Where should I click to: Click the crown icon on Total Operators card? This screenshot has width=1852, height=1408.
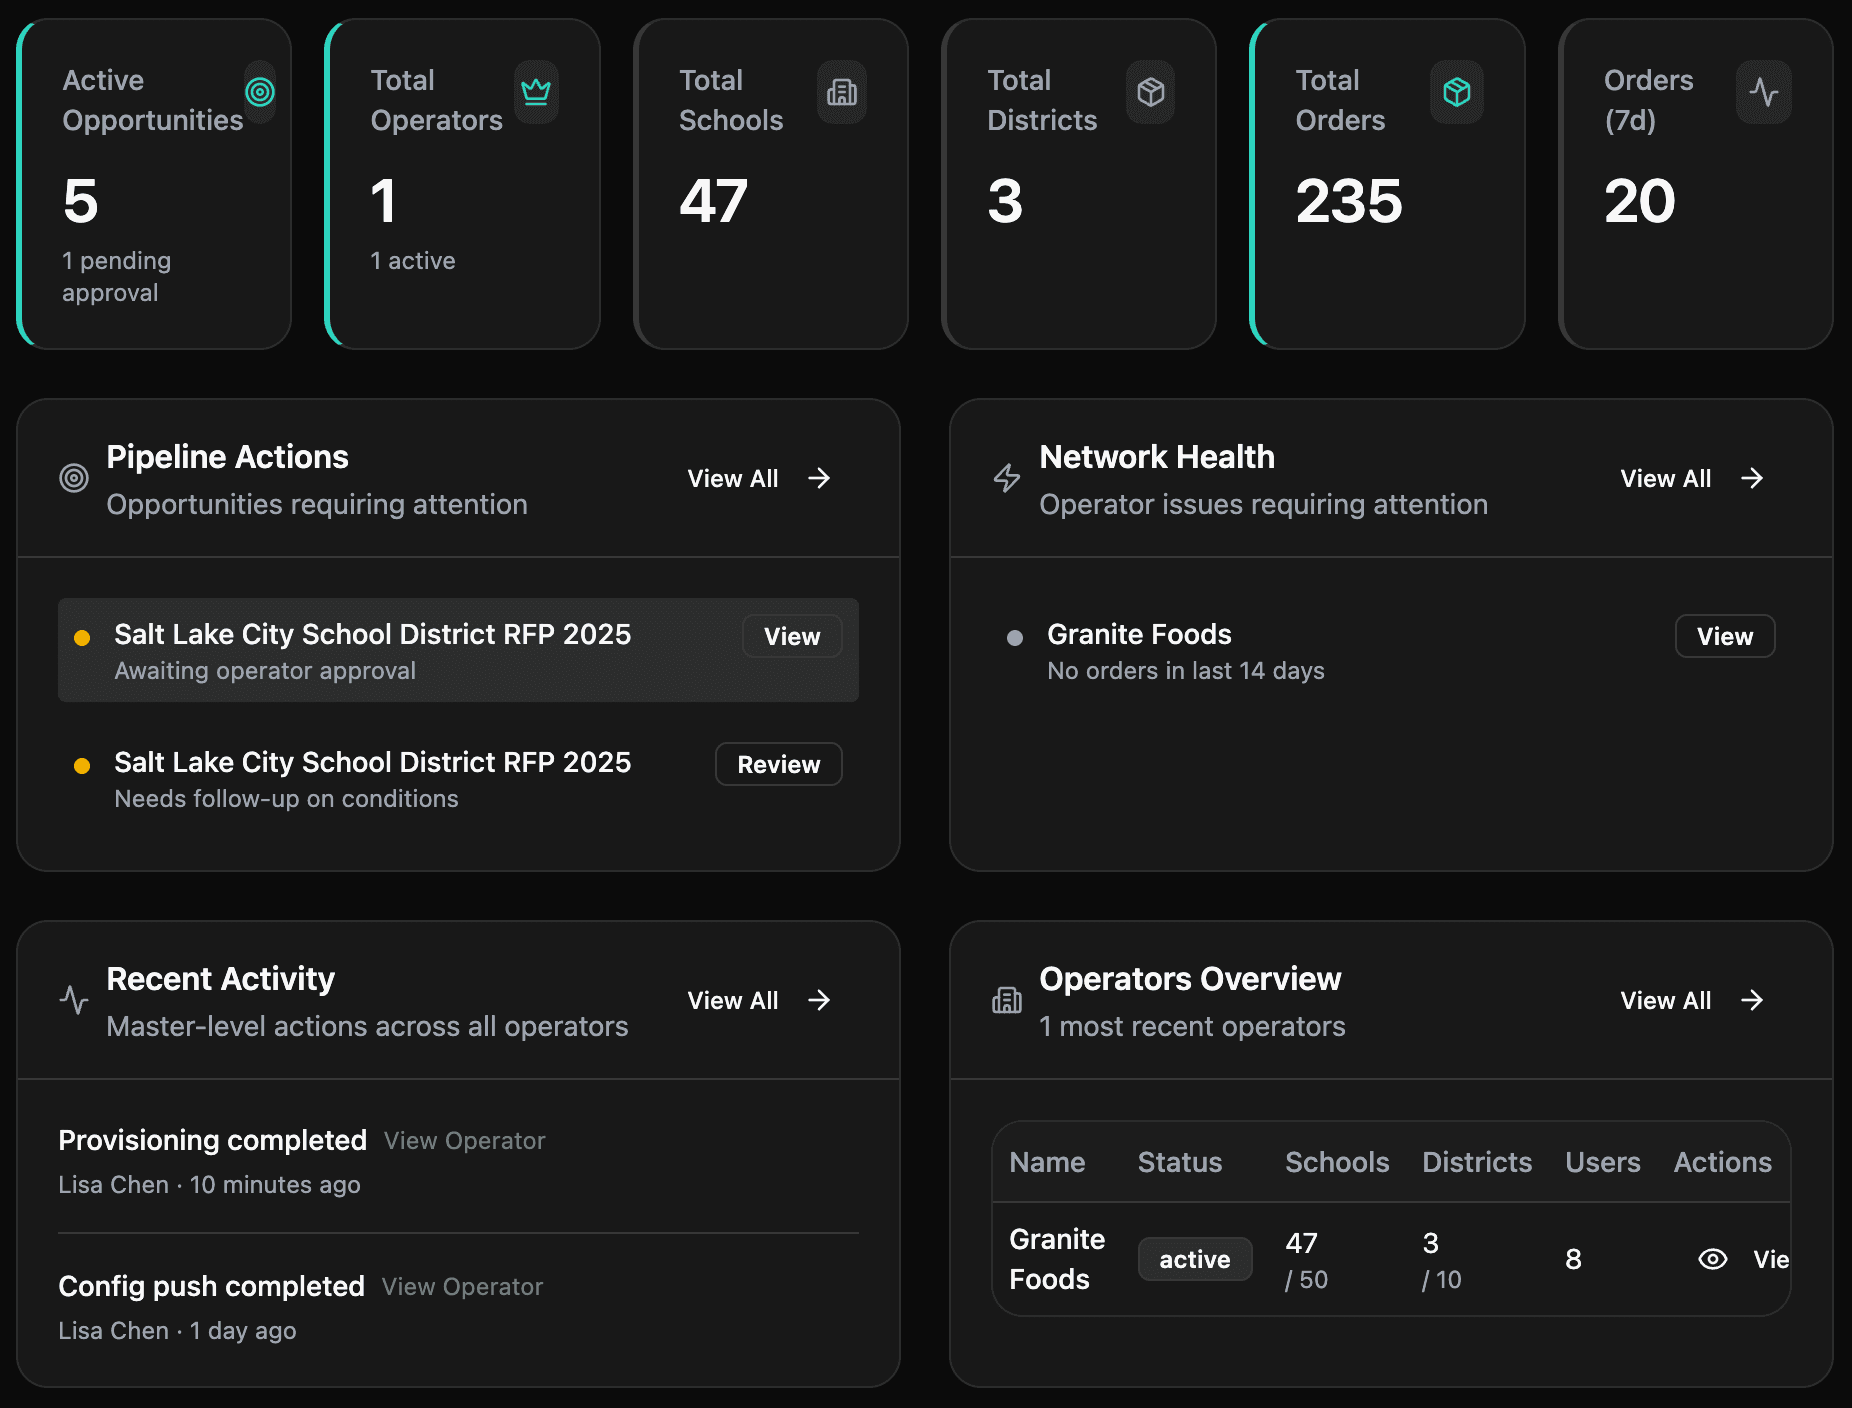537,91
